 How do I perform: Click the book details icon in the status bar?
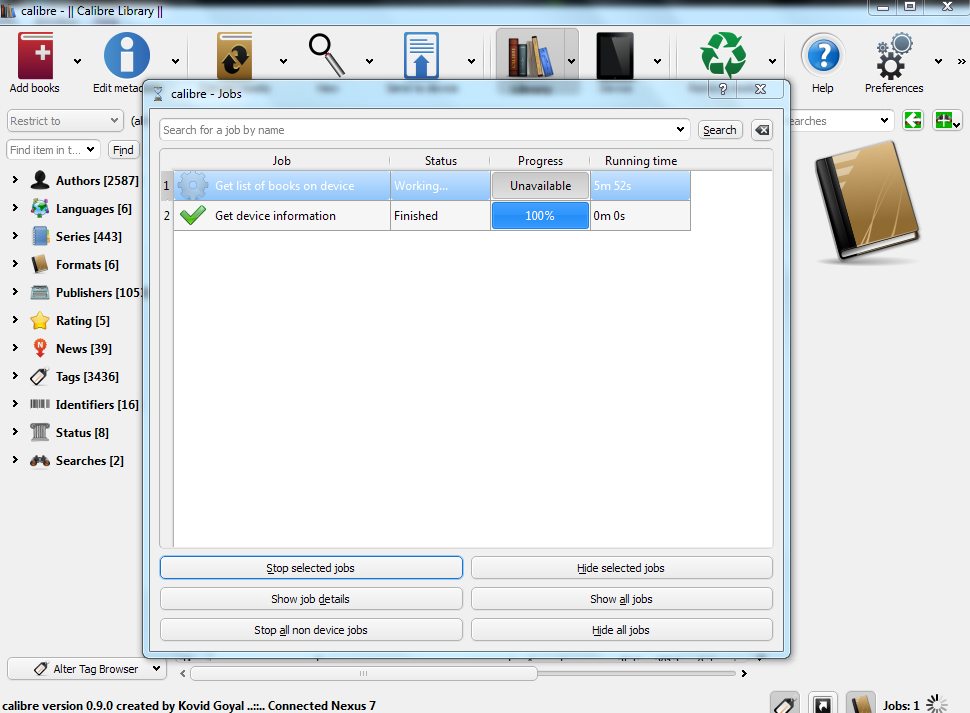click(861, 704)
